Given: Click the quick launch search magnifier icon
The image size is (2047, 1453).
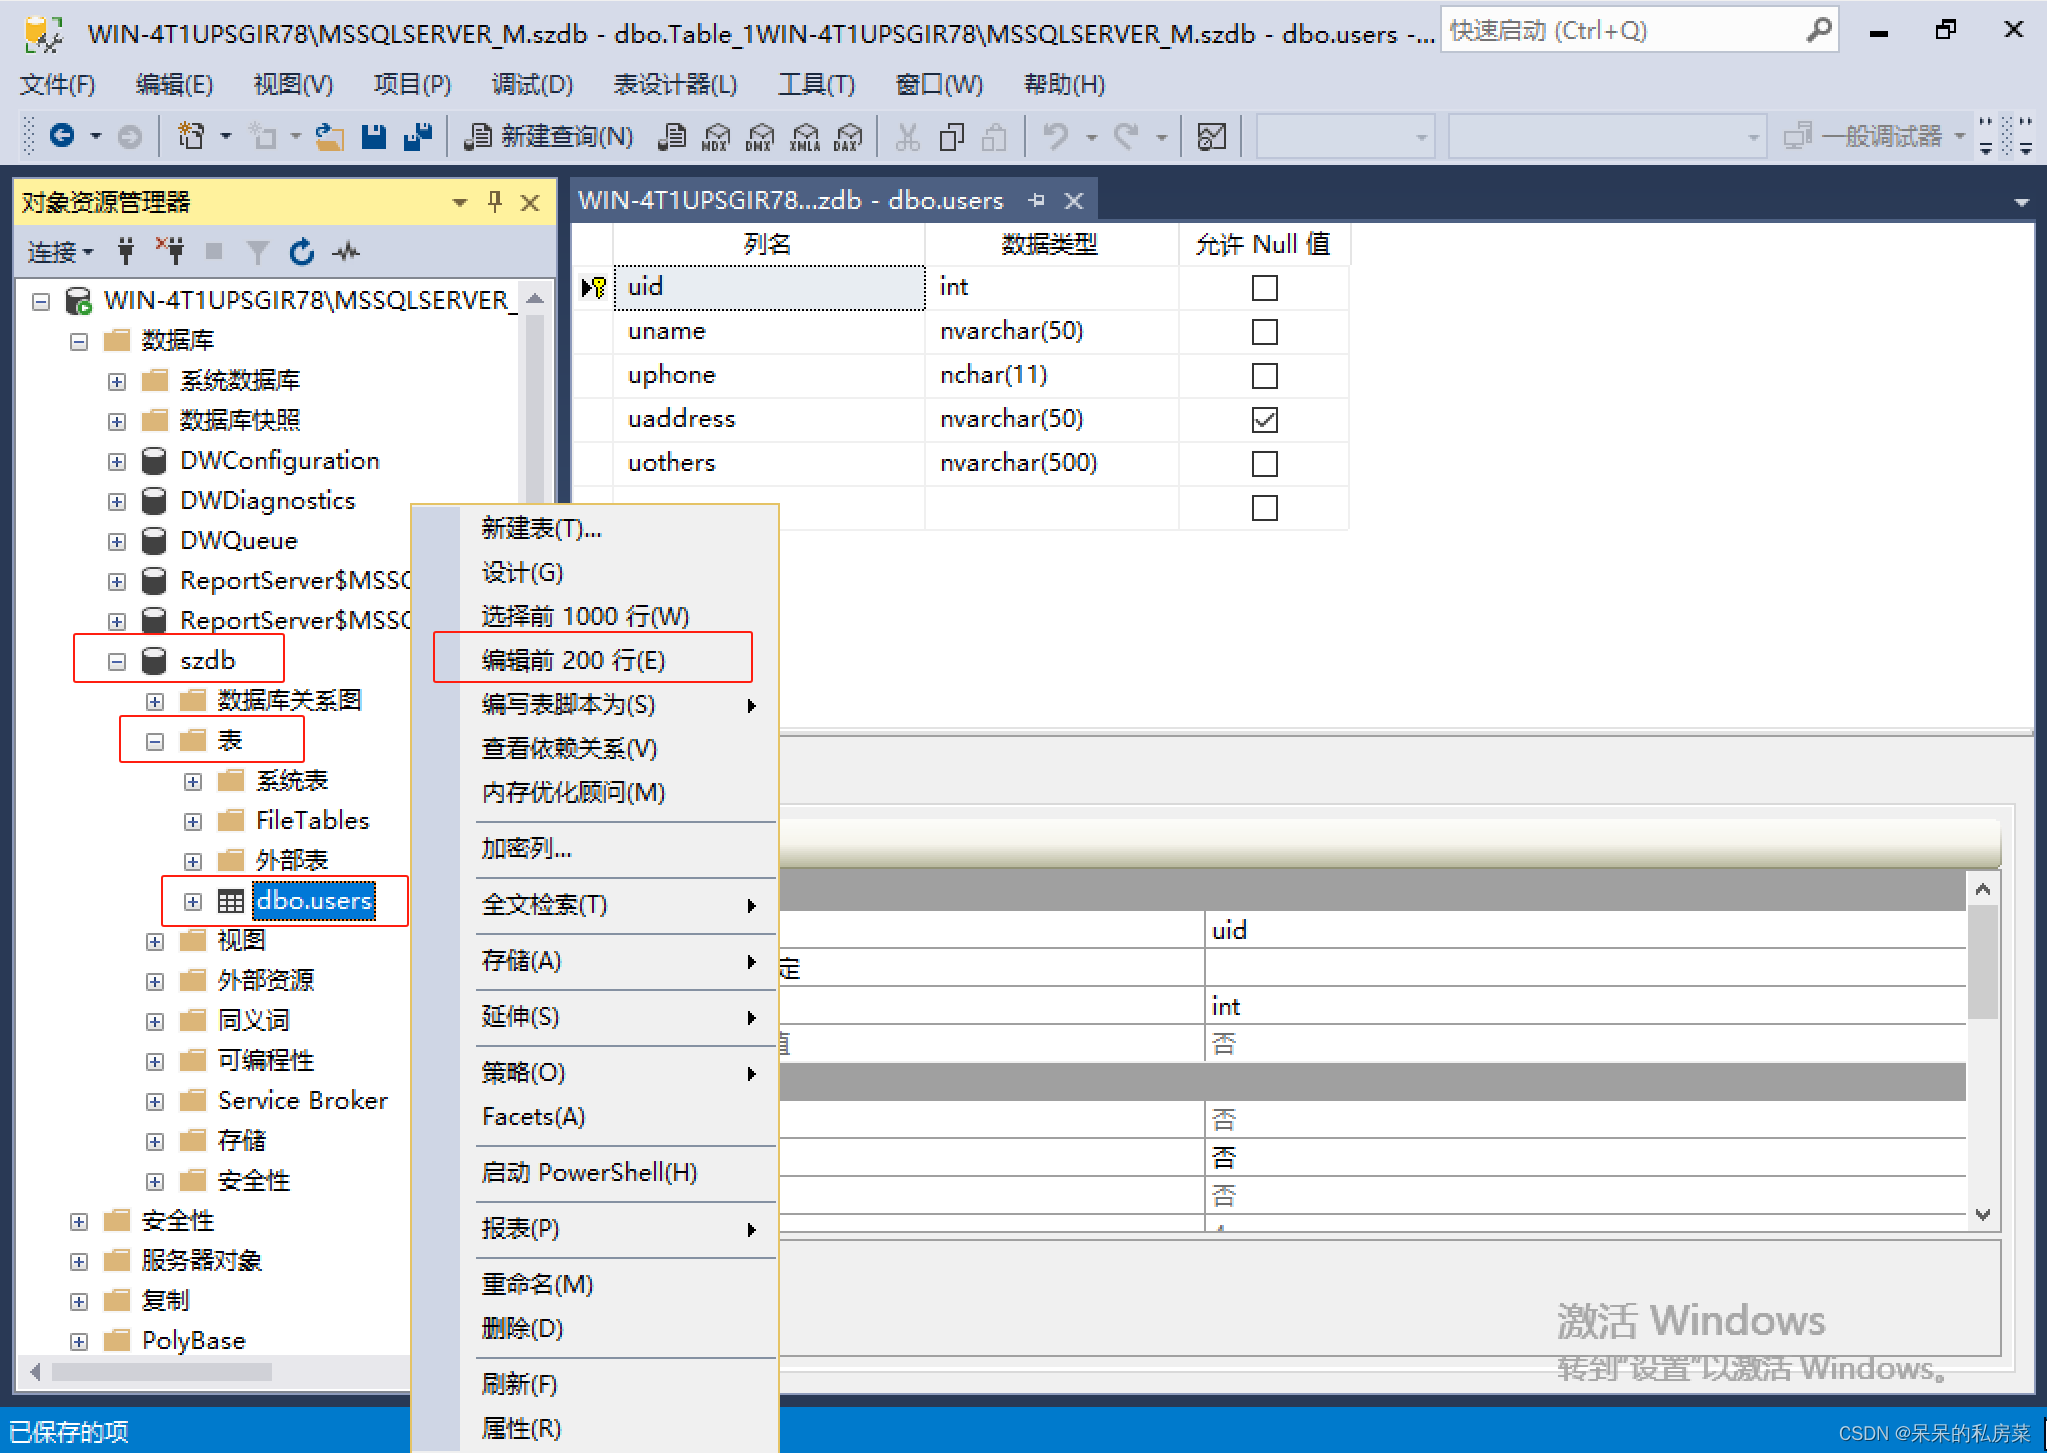Looking at the screenshot, I should pos(1819,30).
